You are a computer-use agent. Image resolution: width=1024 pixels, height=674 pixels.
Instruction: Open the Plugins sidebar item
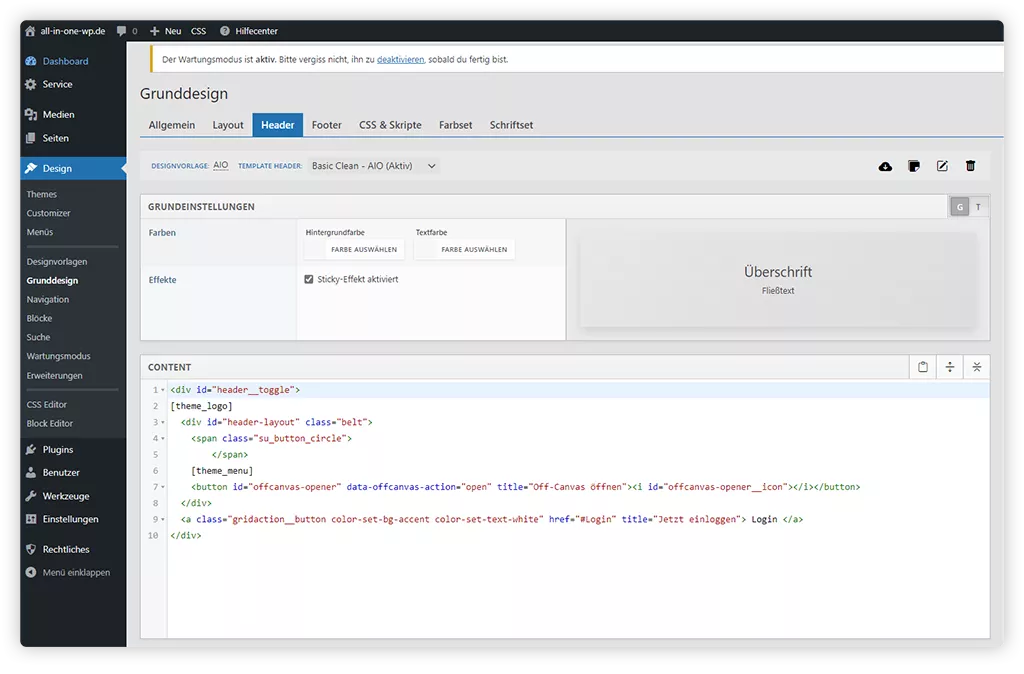[x=58, y=449]
